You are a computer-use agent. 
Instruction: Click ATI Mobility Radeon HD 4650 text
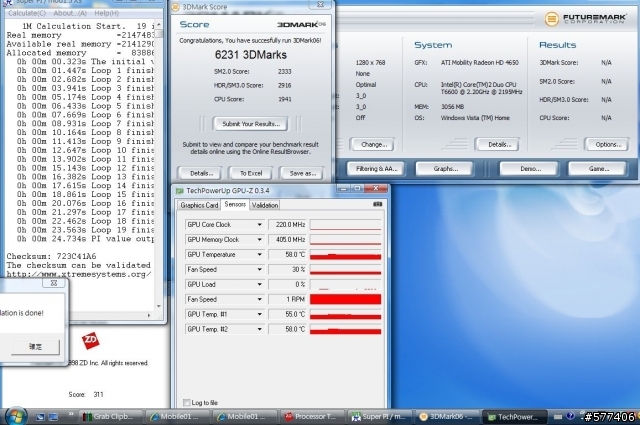coord(479,62)
